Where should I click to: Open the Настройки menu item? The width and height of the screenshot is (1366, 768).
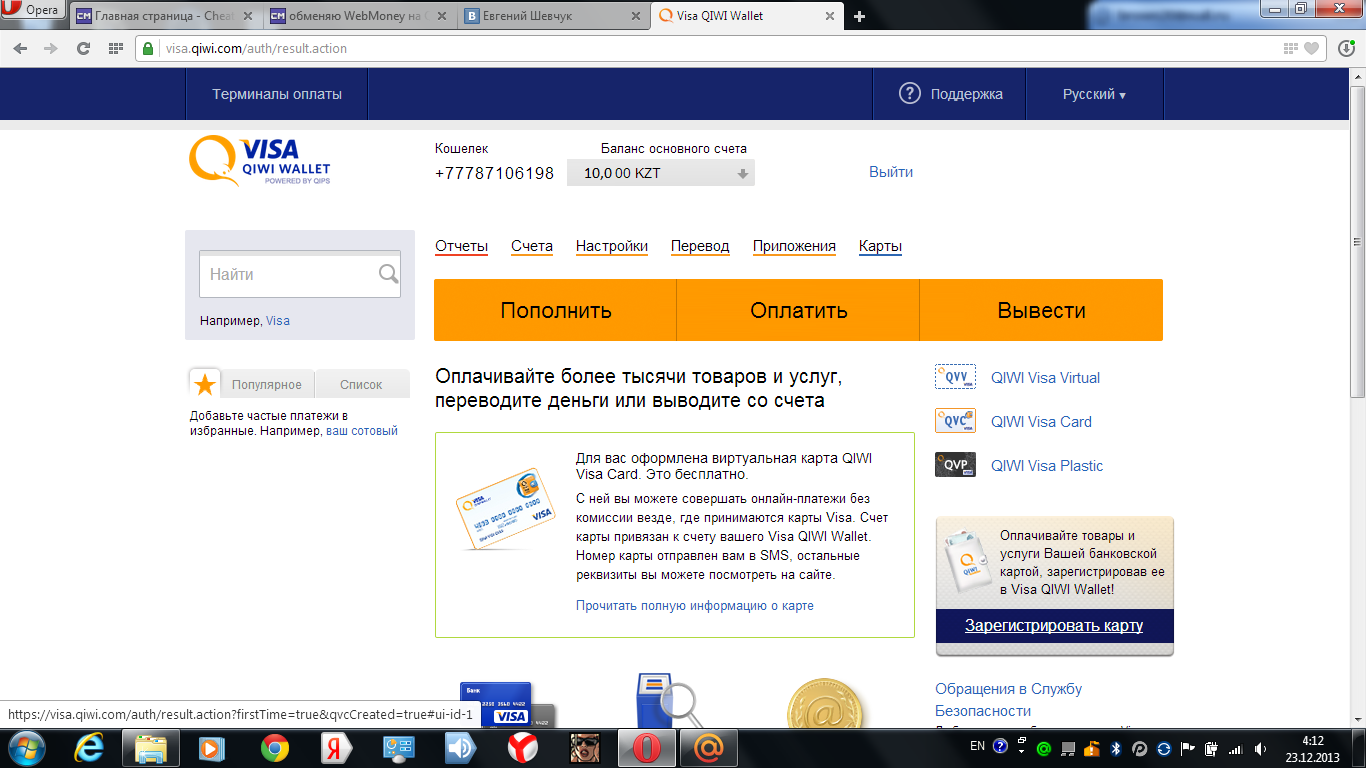coord(612,246)
